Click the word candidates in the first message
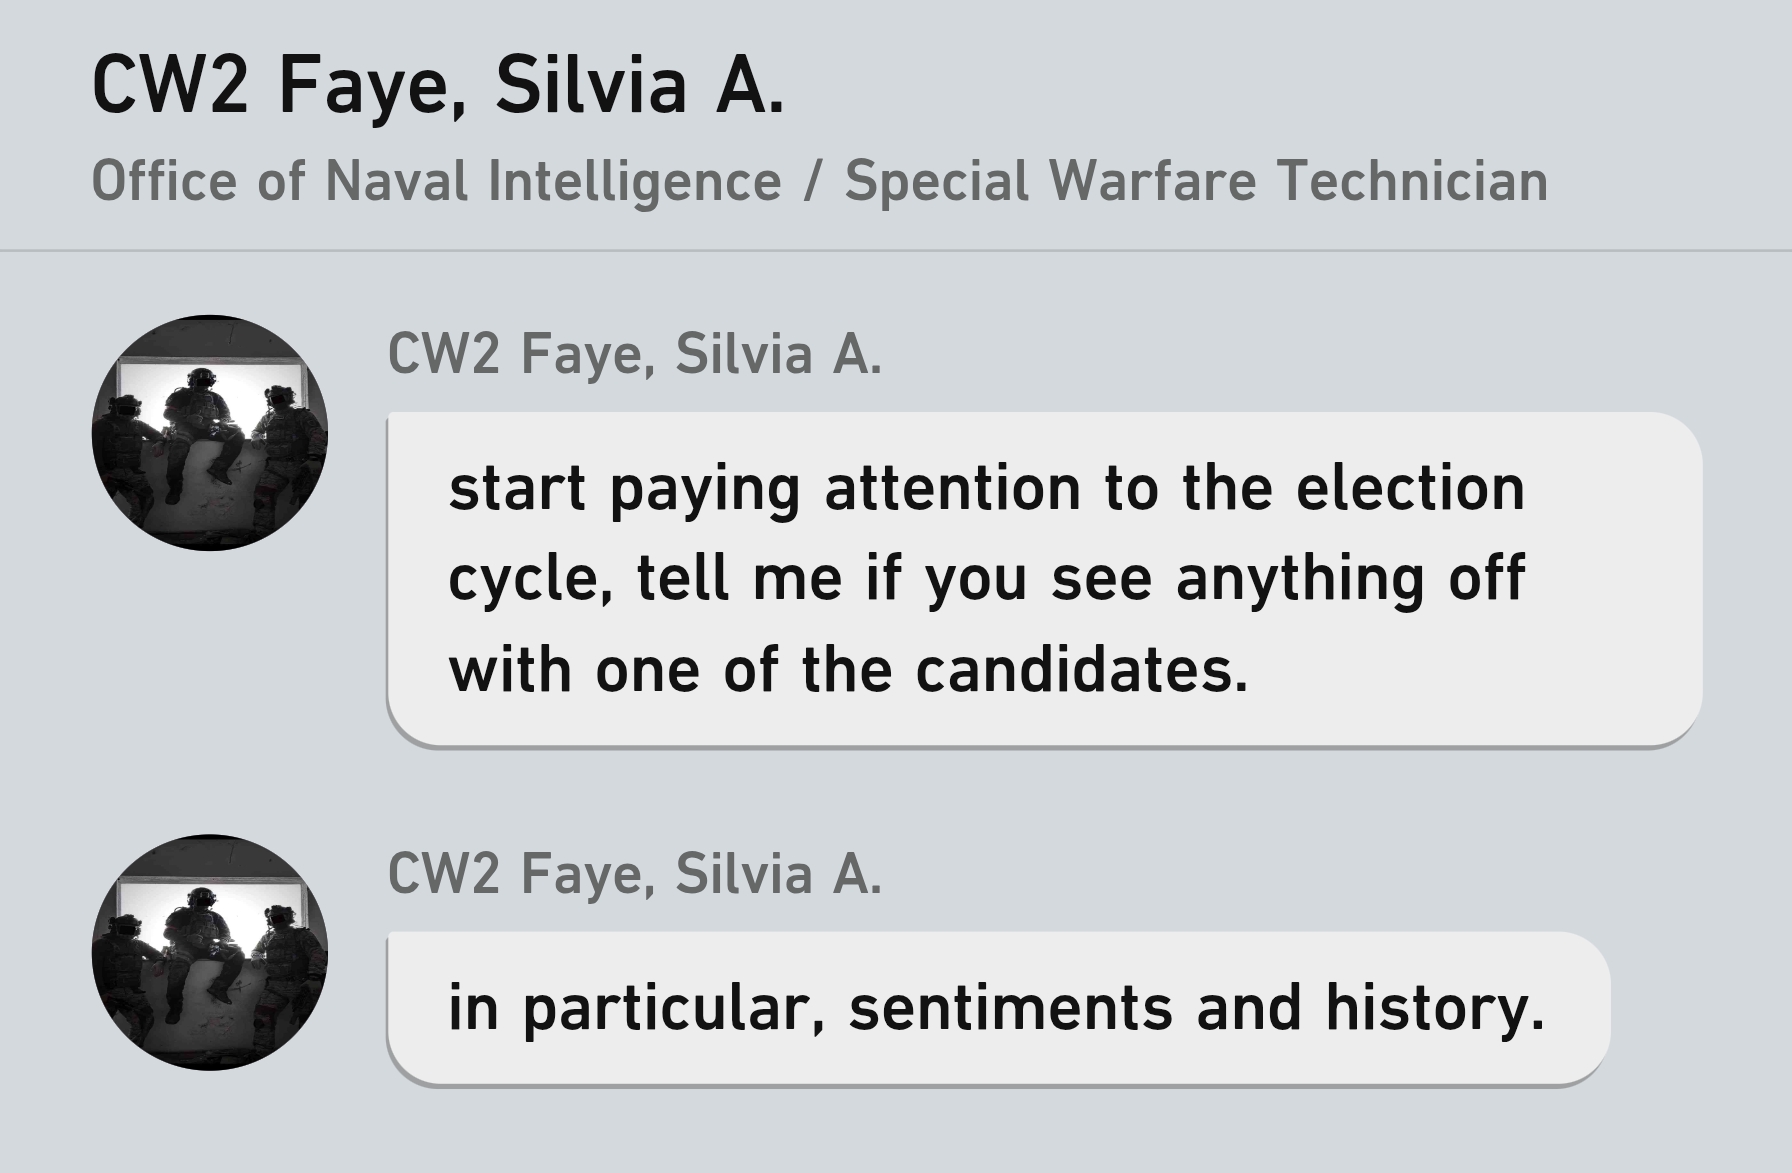Viewport: 1792px width, 1173px height. (x=1081, y=670)
